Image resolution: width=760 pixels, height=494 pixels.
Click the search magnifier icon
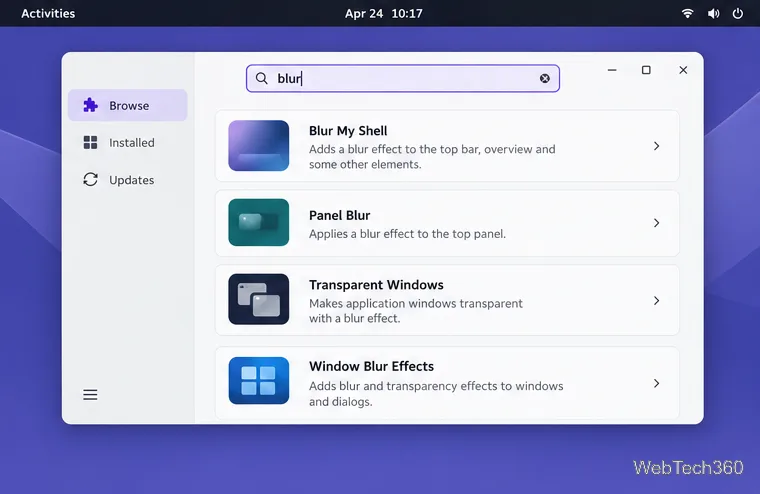click(x=261, y=78)
